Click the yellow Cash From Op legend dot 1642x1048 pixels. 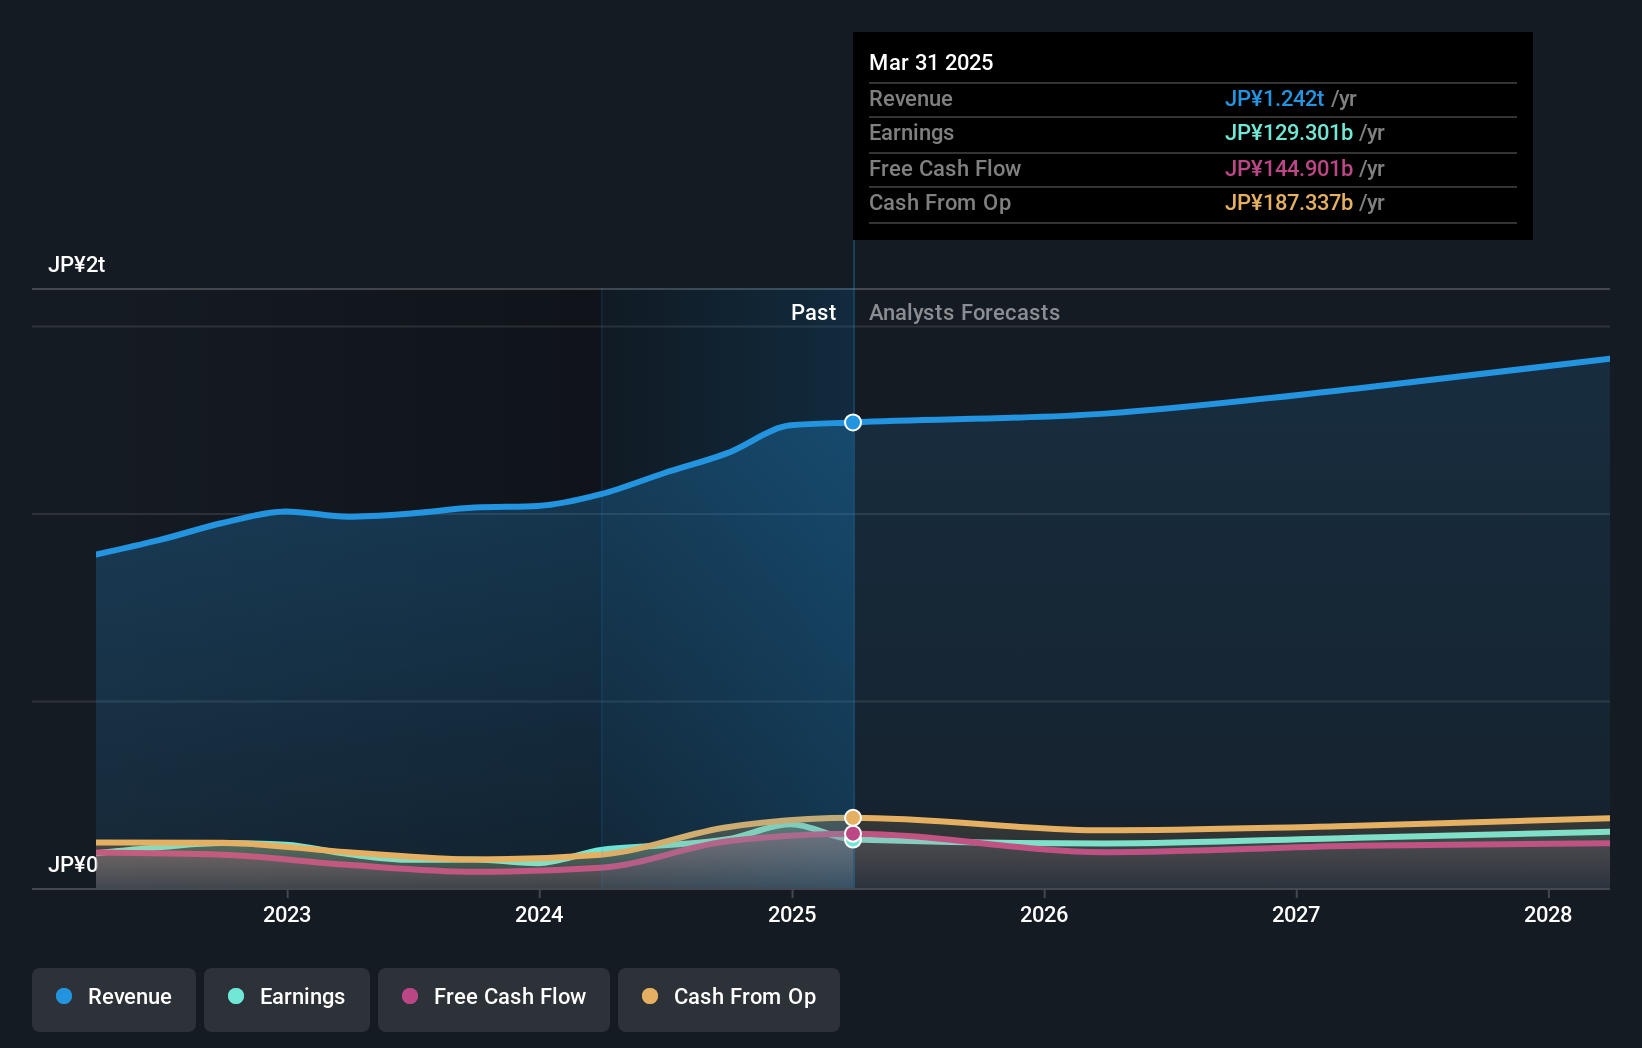click(650, 997)
